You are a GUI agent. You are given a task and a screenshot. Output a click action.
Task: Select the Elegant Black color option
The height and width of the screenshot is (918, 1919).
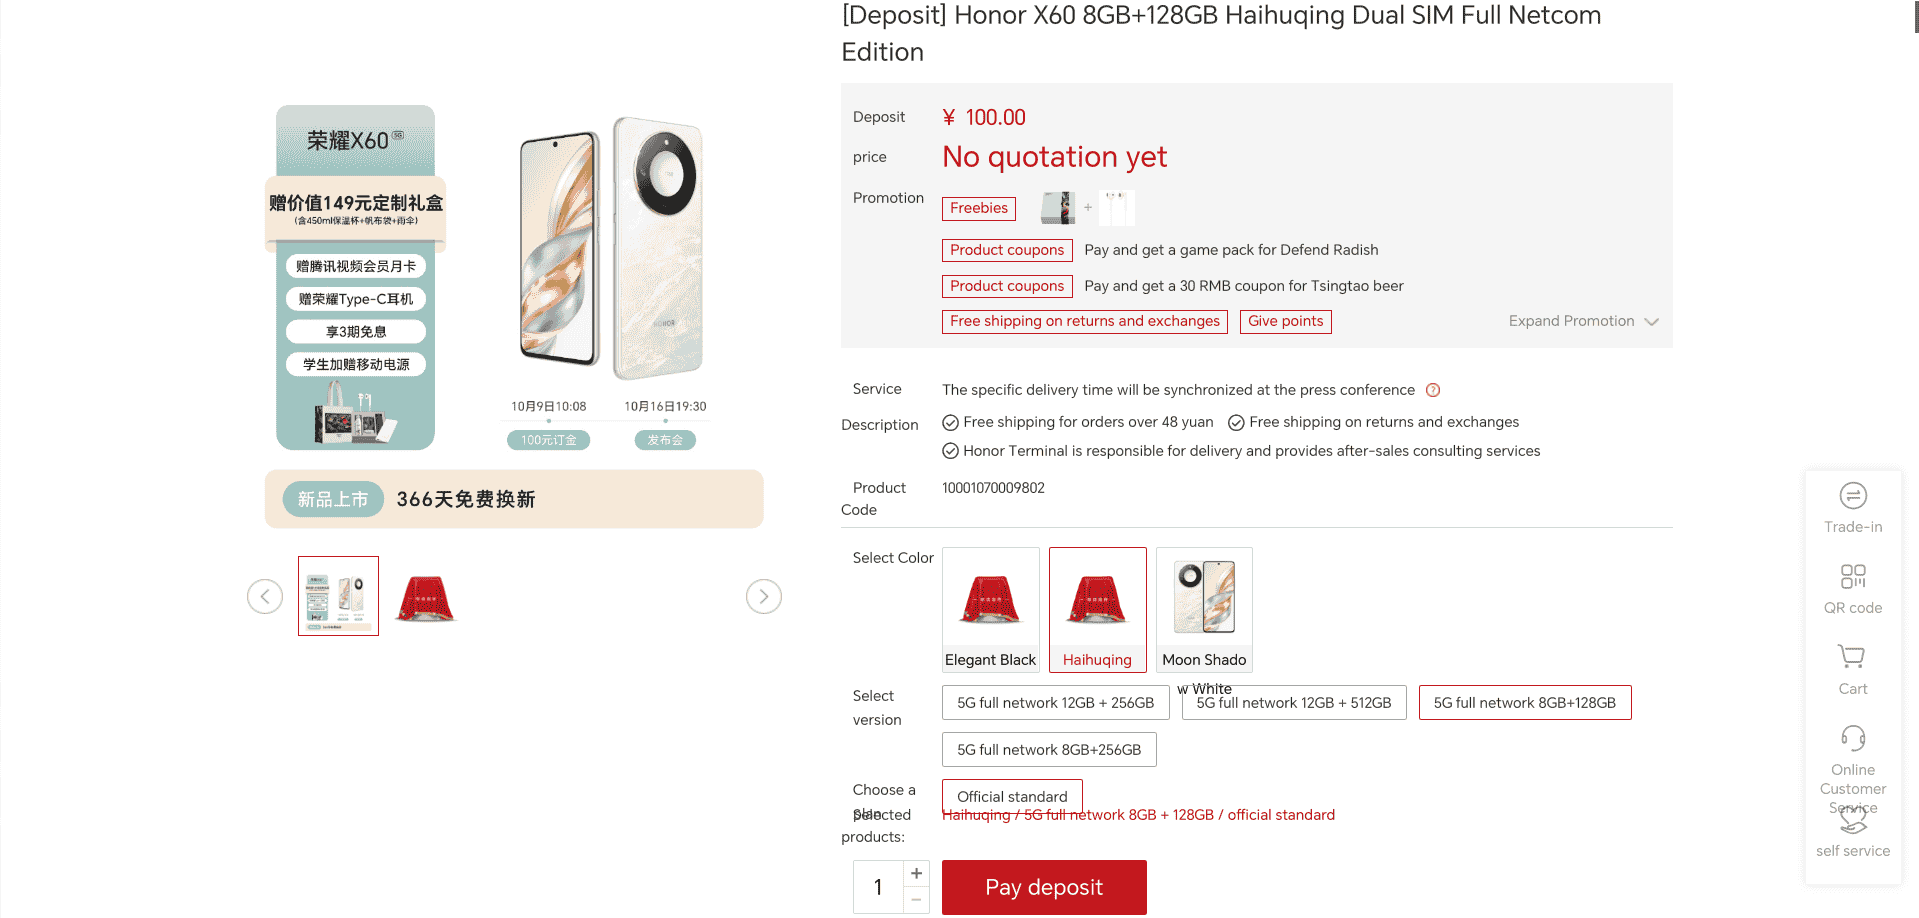(990, 609)
